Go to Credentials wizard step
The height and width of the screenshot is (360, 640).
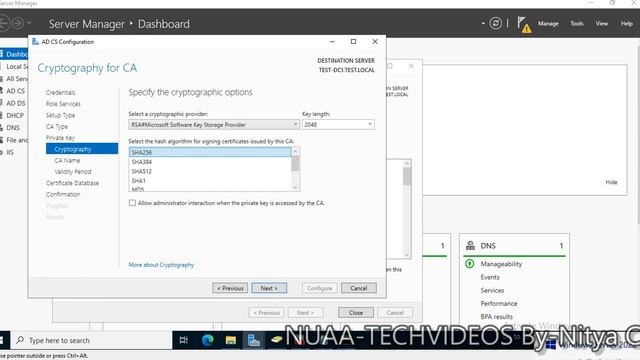click(60, 93)
